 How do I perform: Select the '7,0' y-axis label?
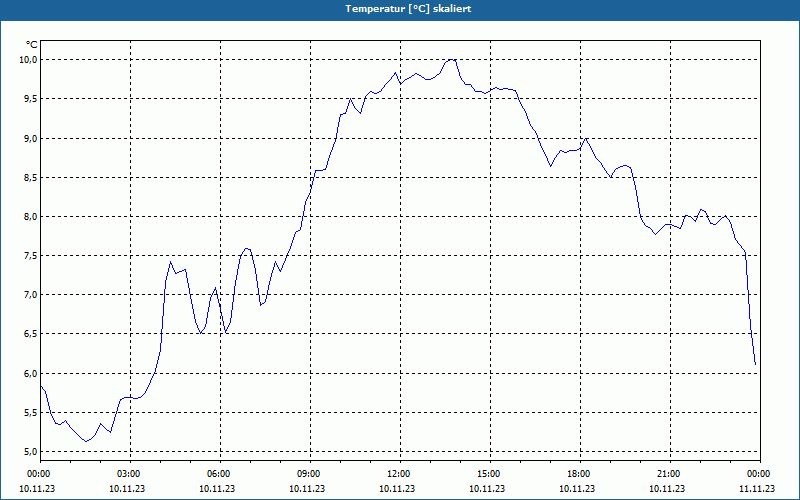(x=31, y=295)
